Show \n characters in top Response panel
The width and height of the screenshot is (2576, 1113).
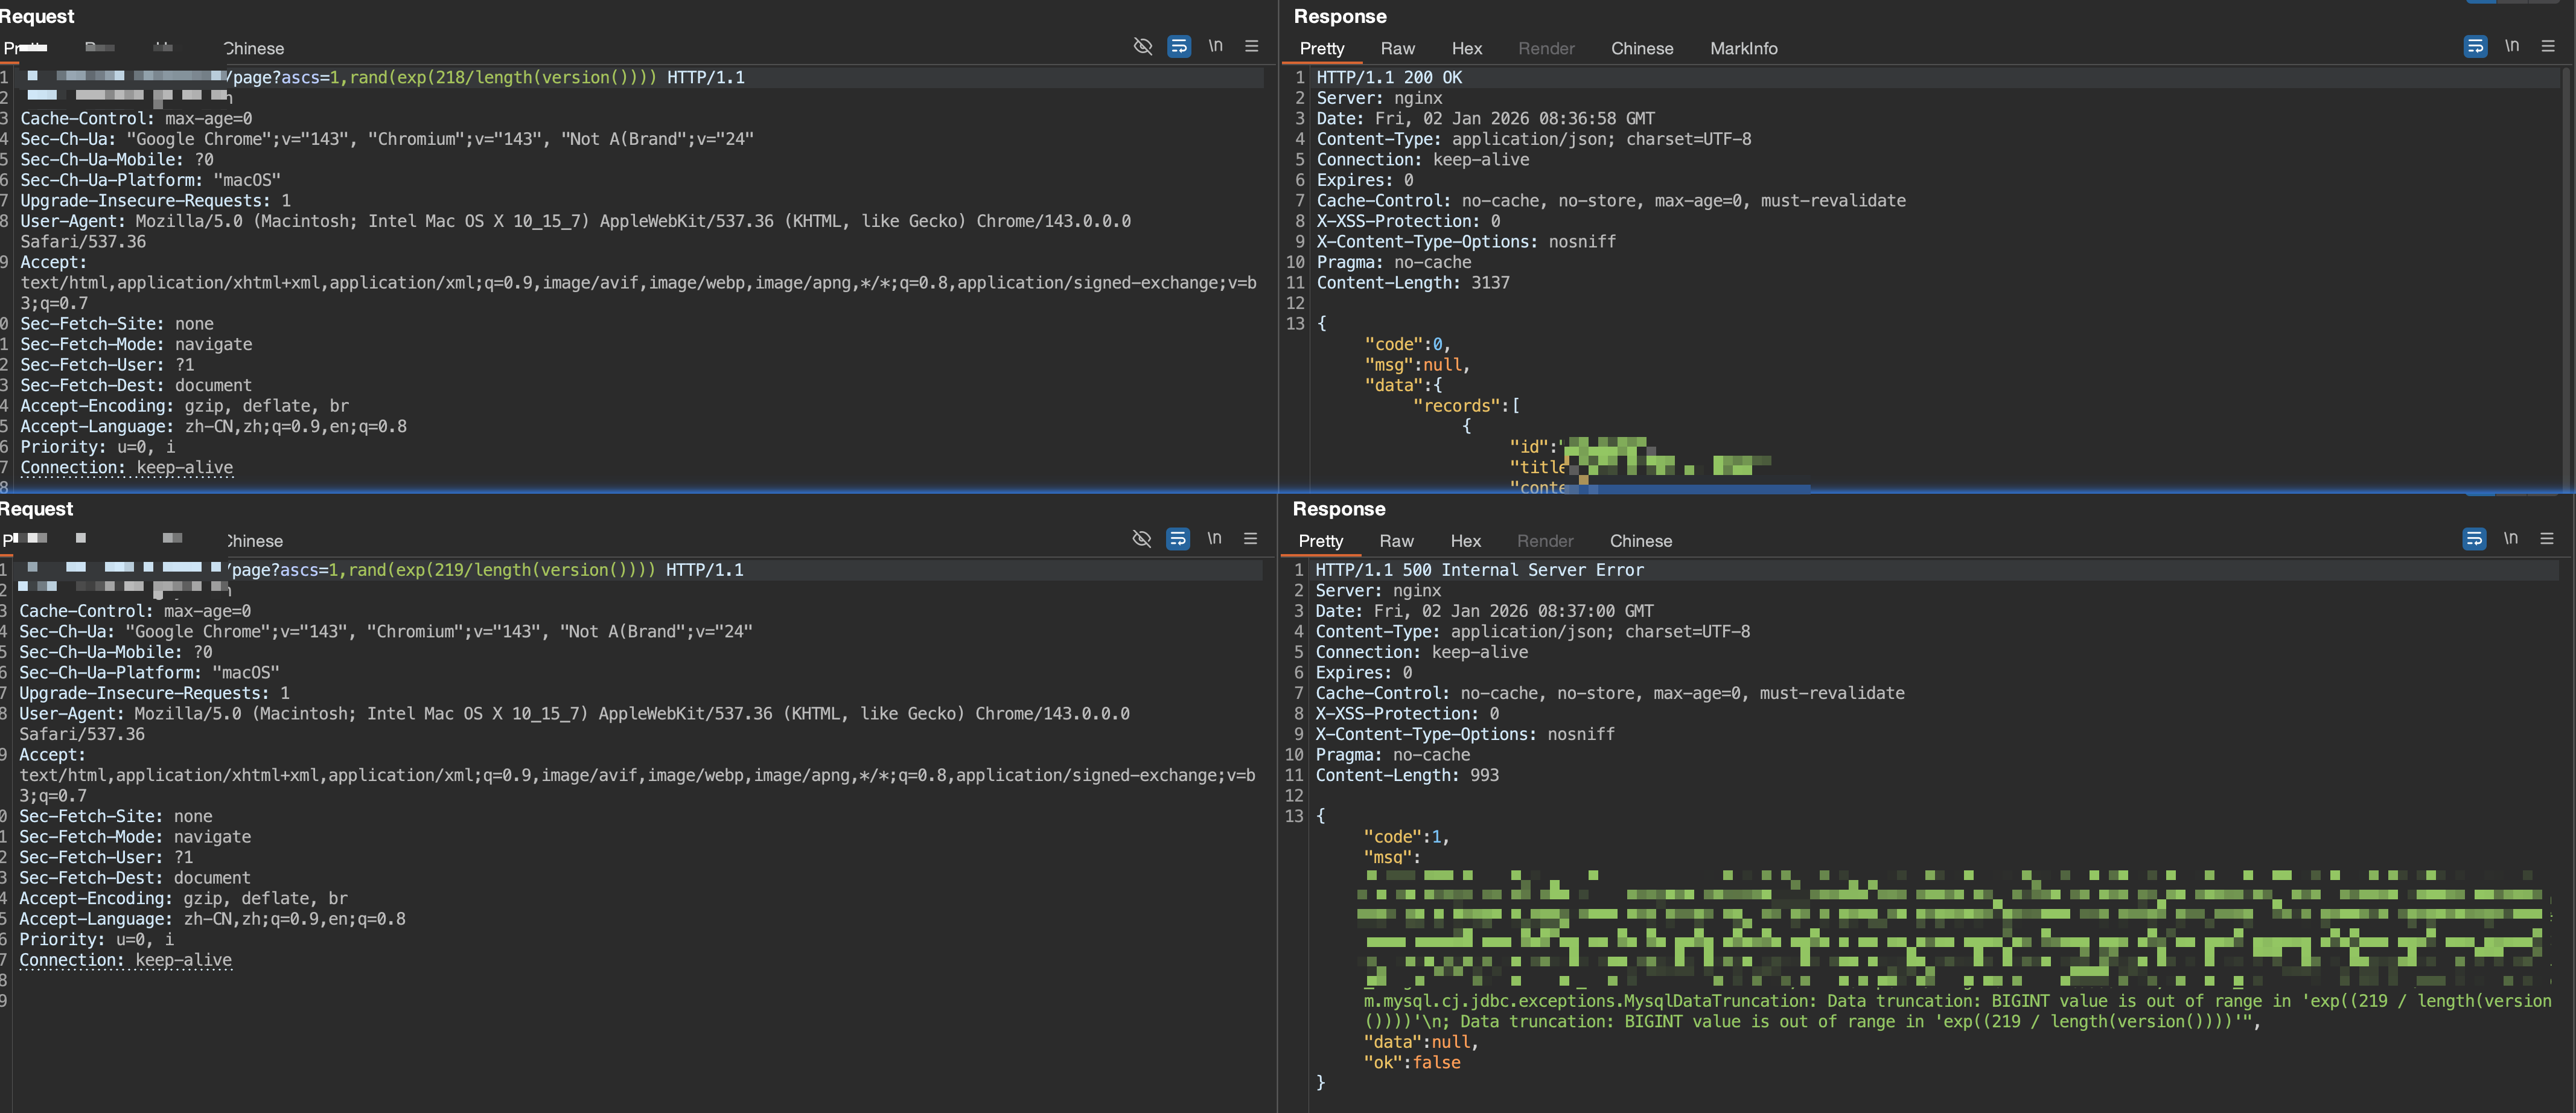click(2512, 46)
